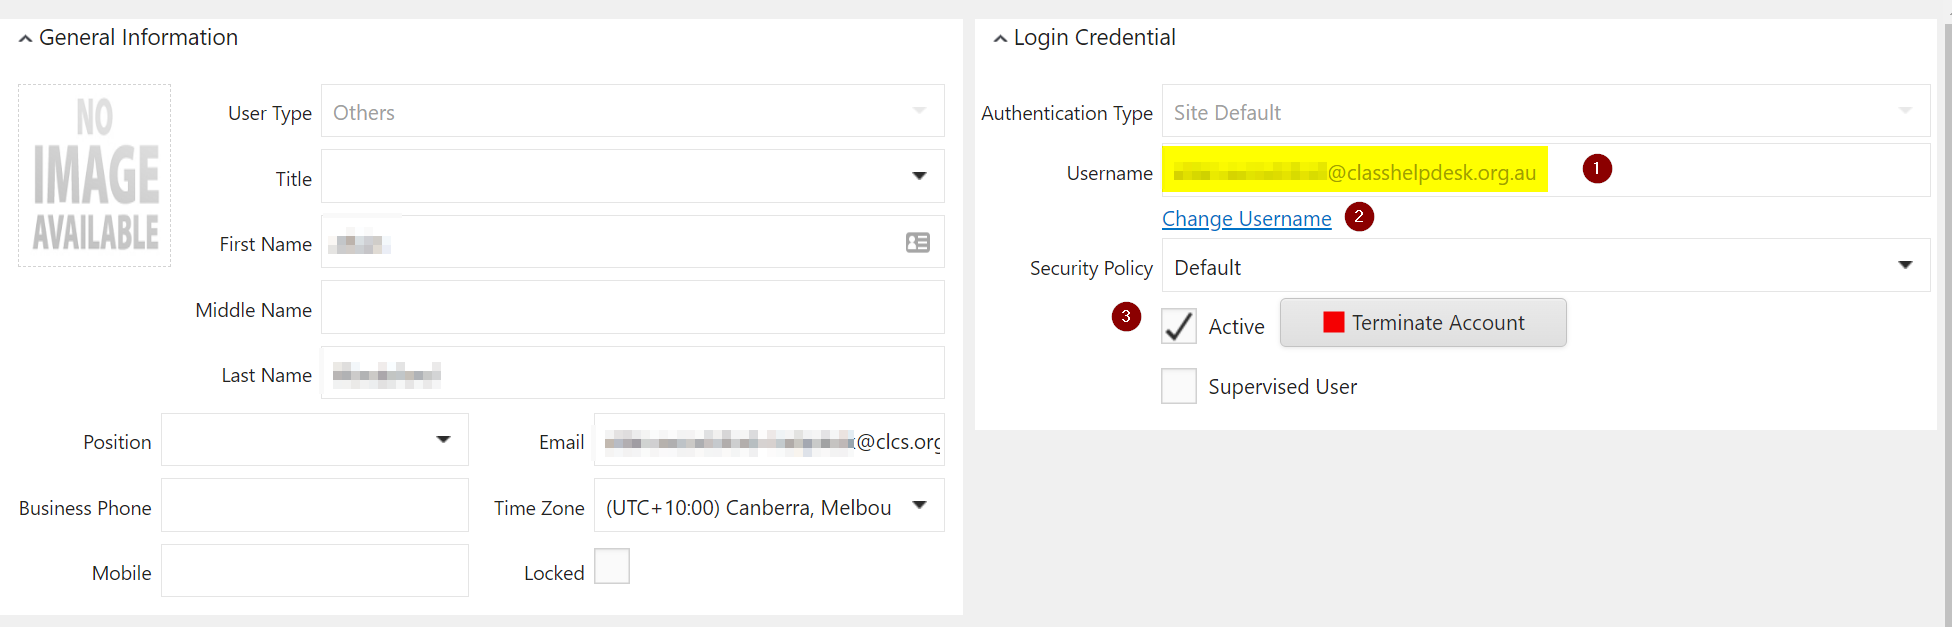Screen dimensions: 1952x627
Task: Click inside the Mobile input field
Action: click(x=314, y=571)
